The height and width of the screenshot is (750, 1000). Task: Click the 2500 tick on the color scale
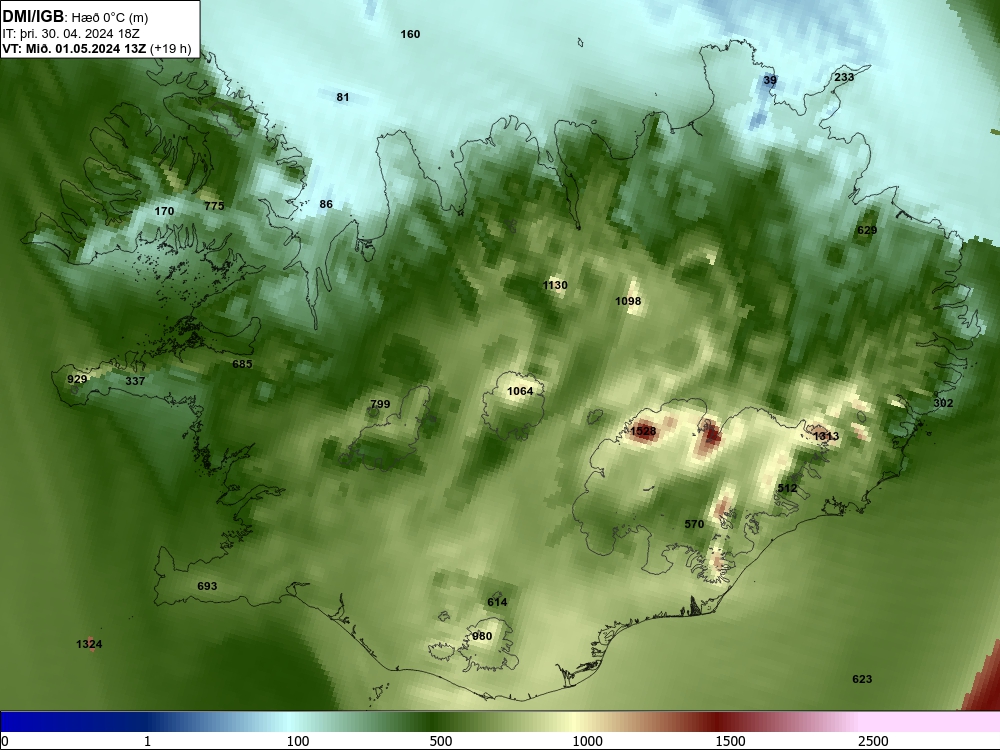click(873, 741)
